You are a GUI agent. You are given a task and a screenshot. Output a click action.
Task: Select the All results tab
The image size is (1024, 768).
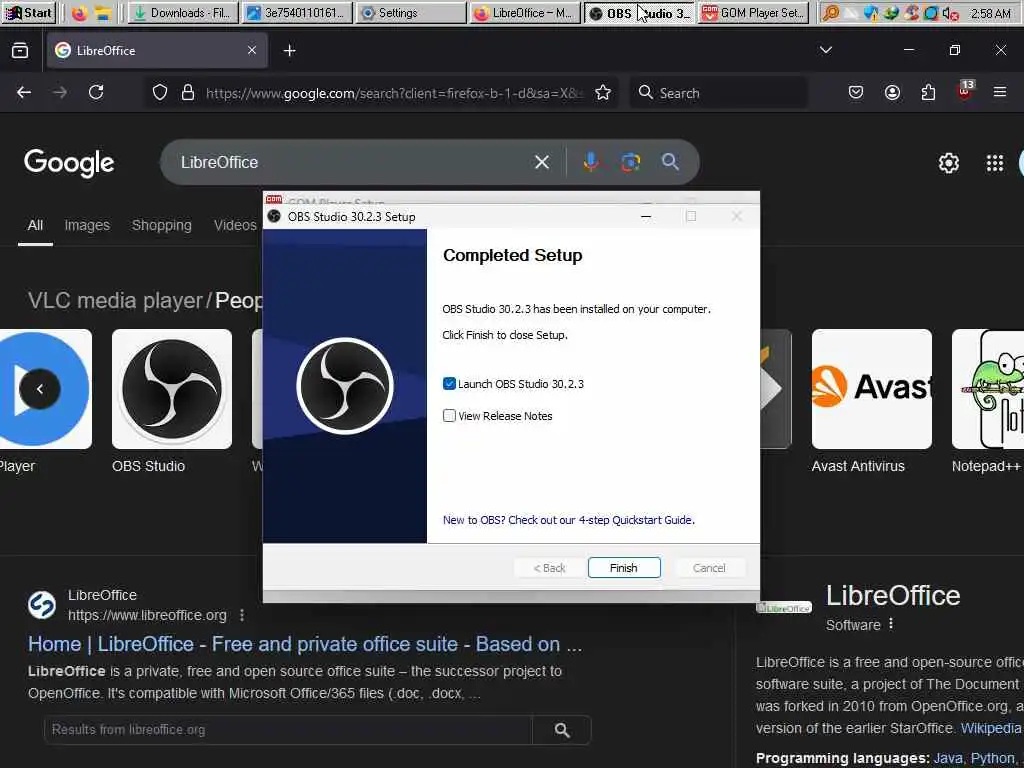pos(35,225)
